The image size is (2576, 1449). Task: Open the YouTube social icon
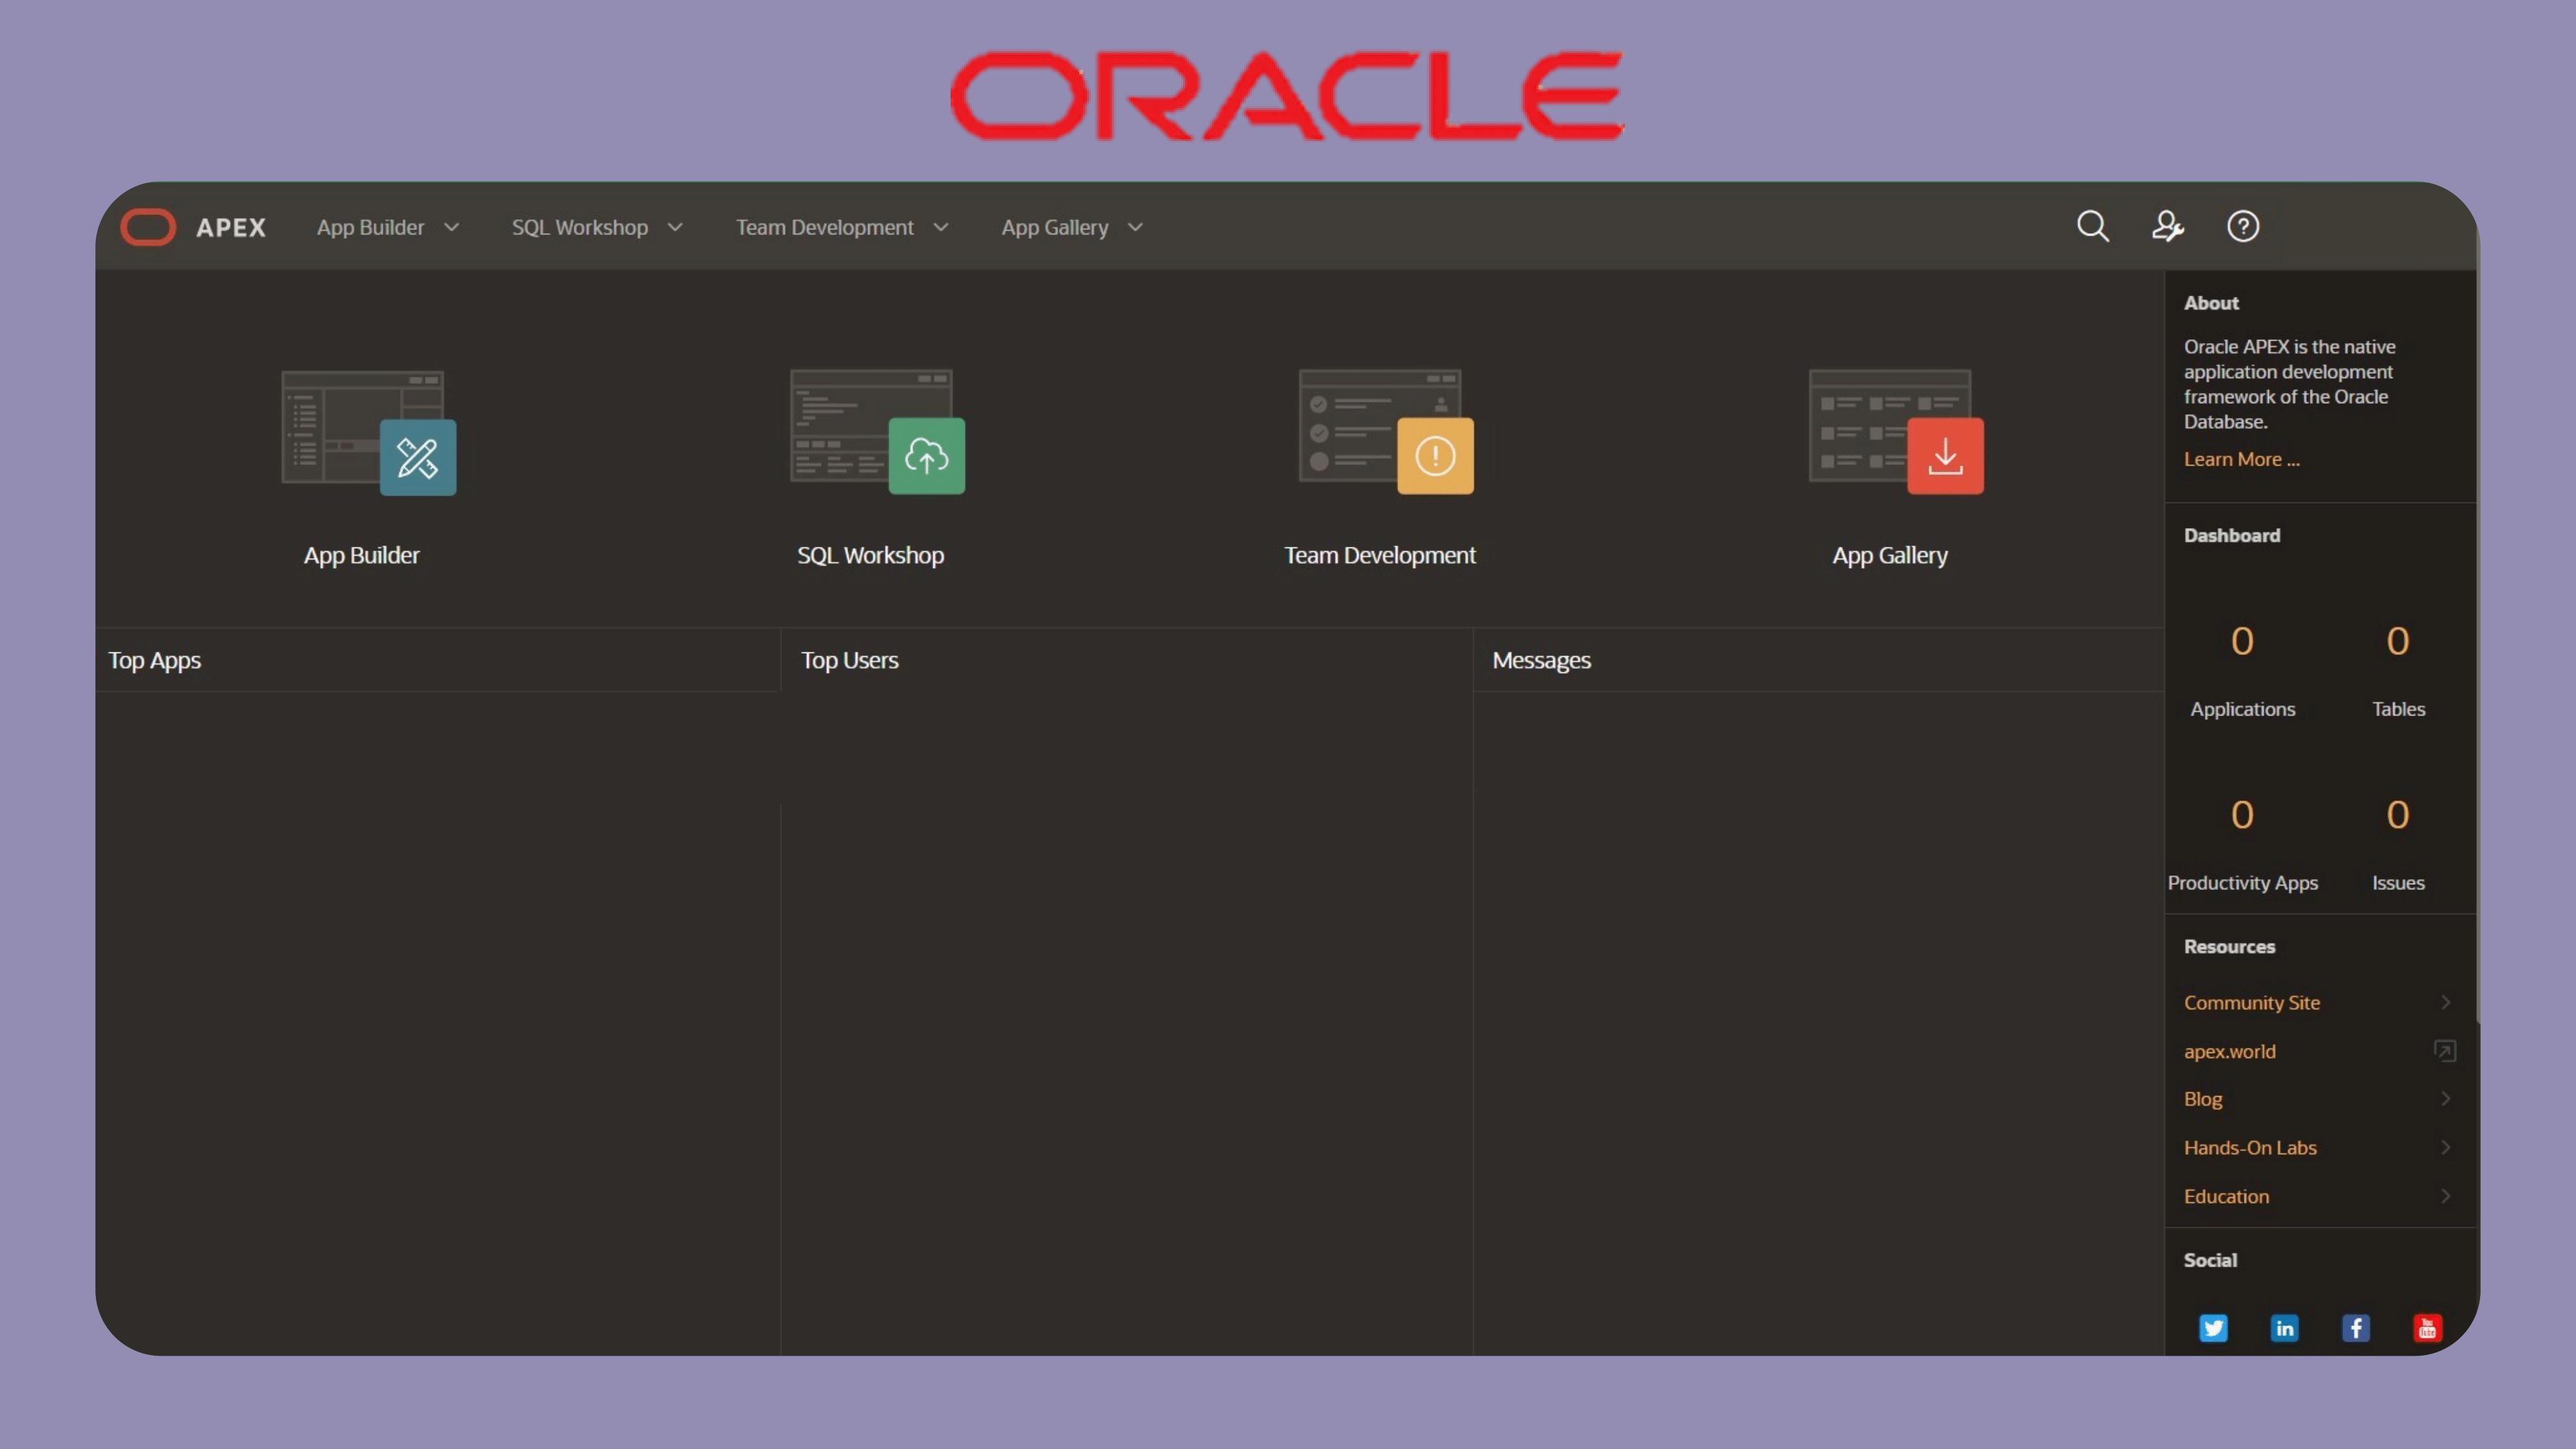coord(2427,1328)
